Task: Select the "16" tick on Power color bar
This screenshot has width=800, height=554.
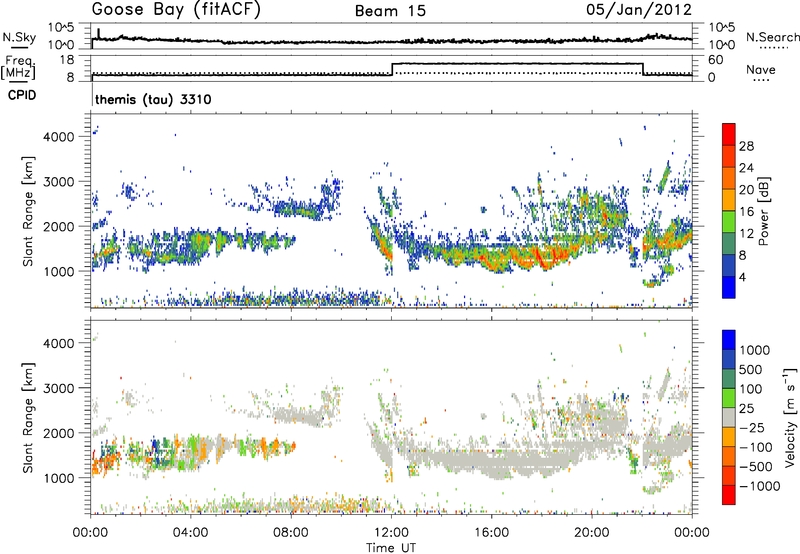Action: [746, 212]
